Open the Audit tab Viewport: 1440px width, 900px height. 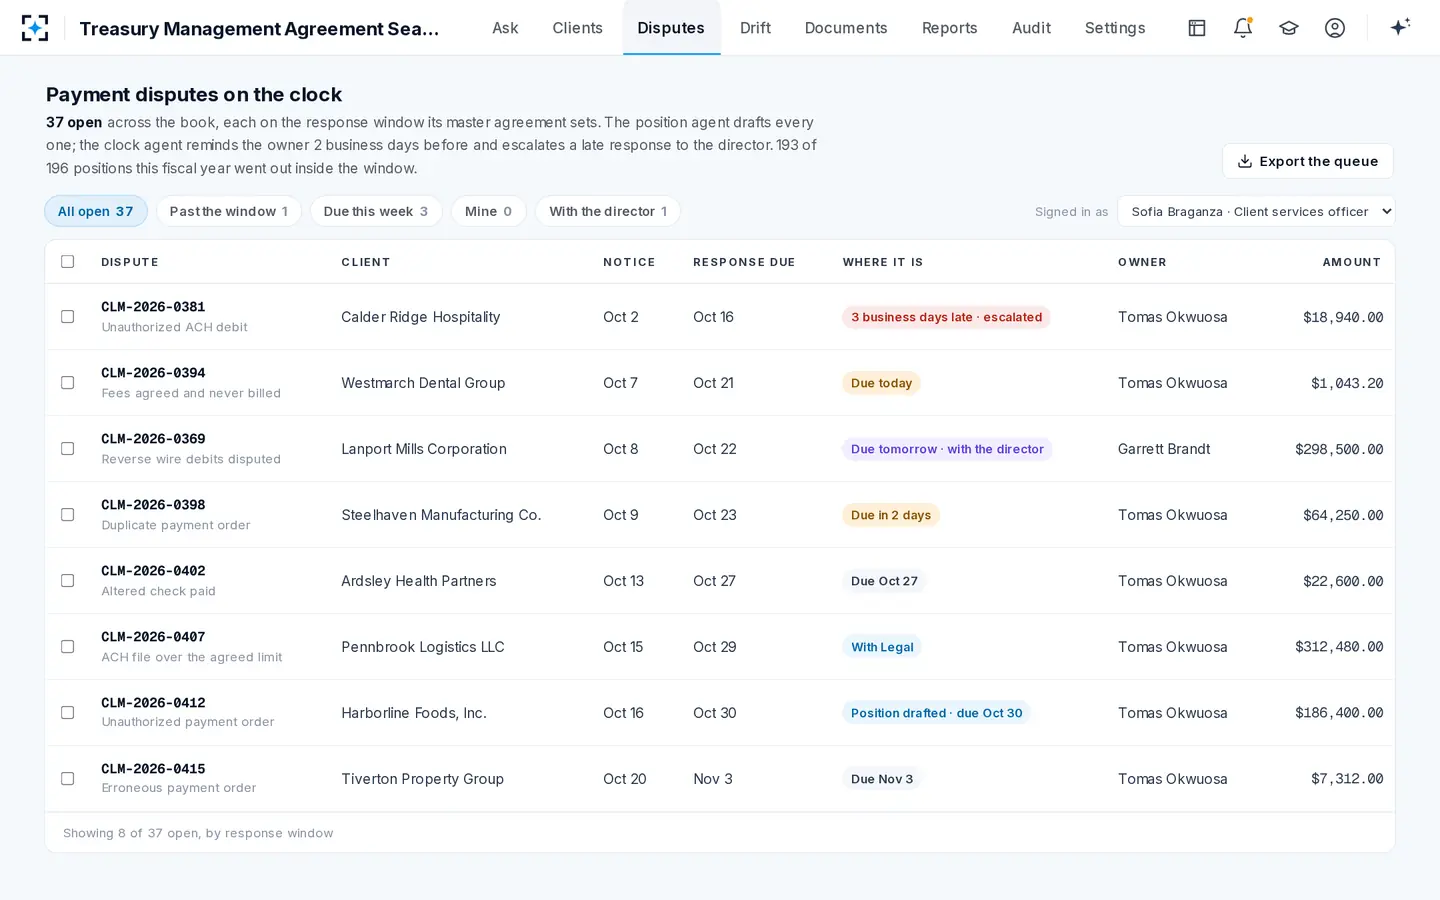click(x=1031, y=28)
